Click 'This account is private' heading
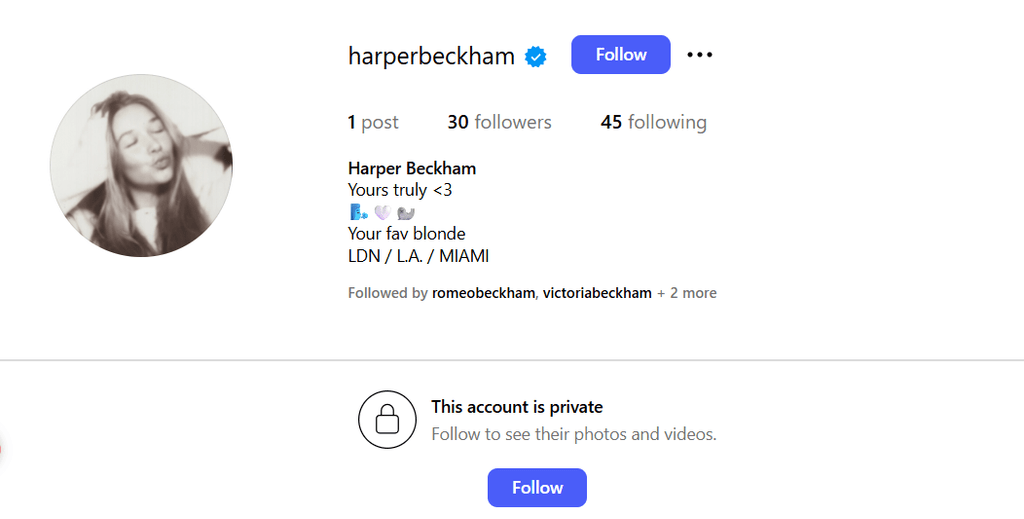This screenshot has width=1024, height=519. [x=517, y=407]
